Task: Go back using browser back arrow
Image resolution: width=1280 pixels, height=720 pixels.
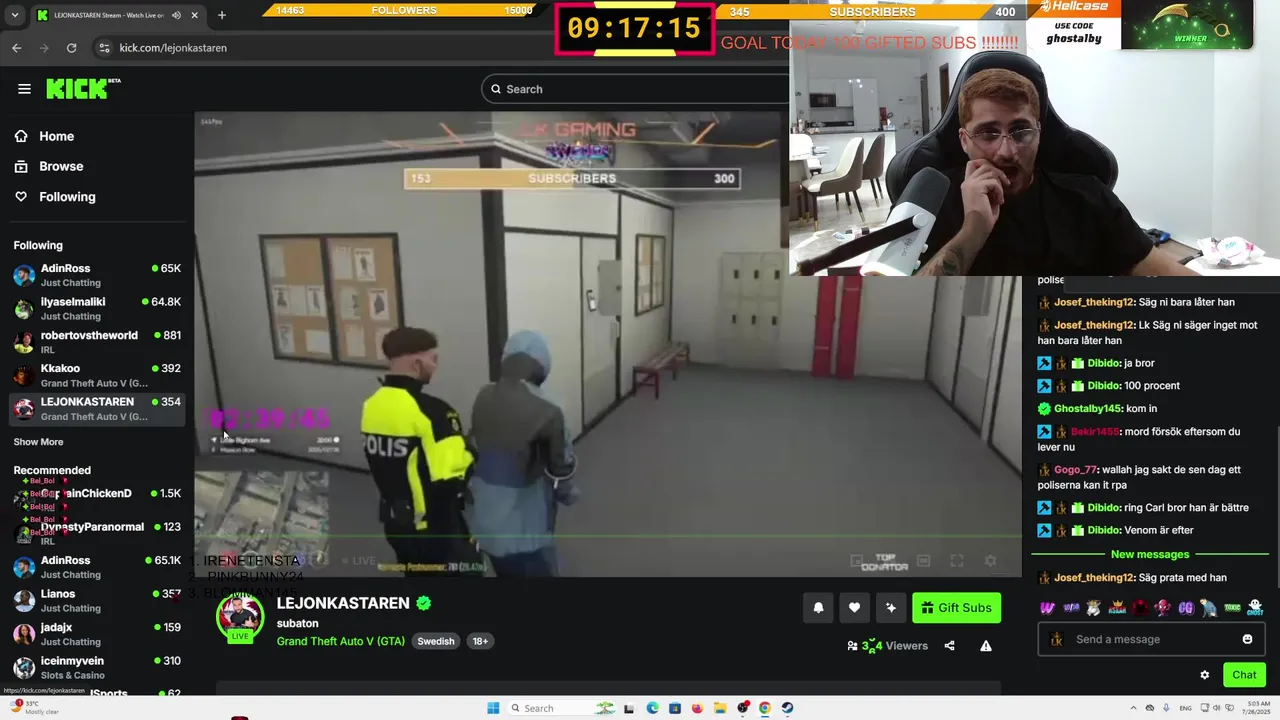Action: point(17,48)
